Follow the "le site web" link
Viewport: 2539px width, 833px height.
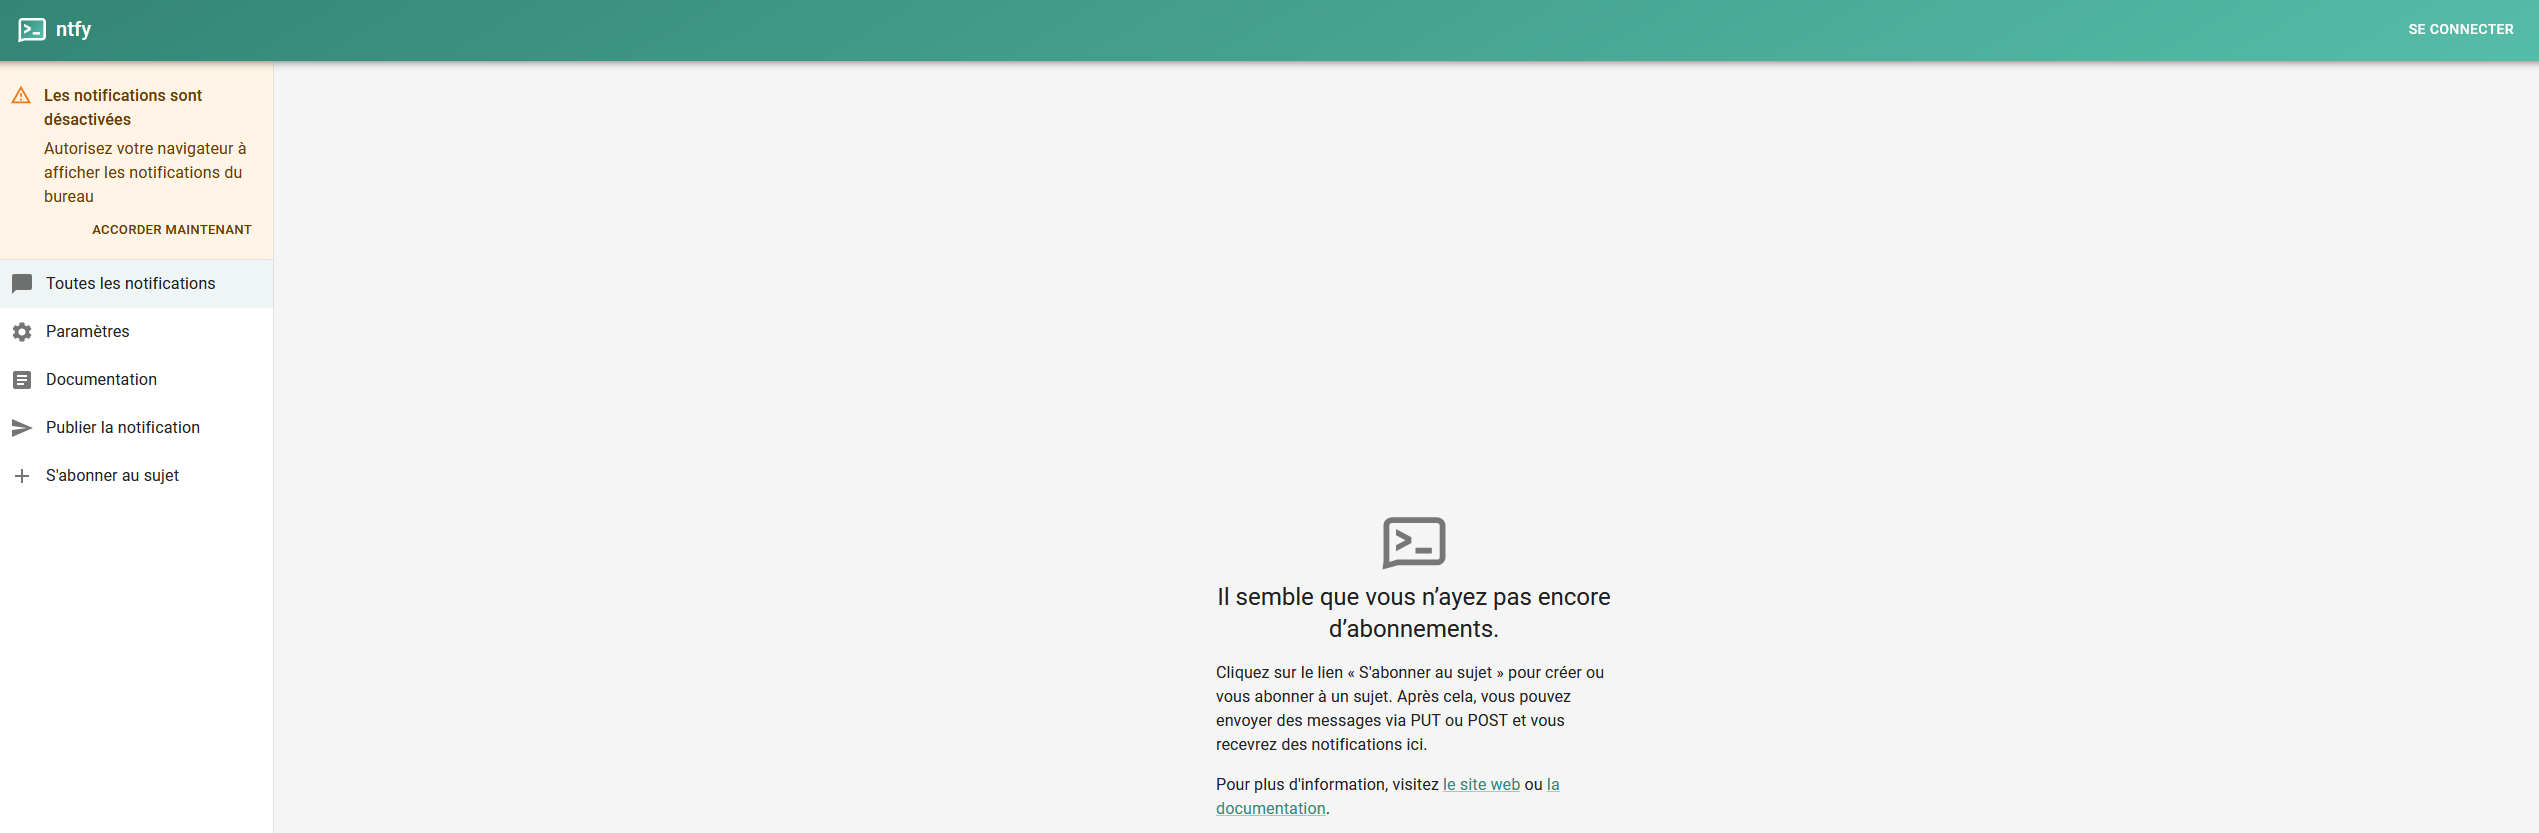(x=1480, y=785)
